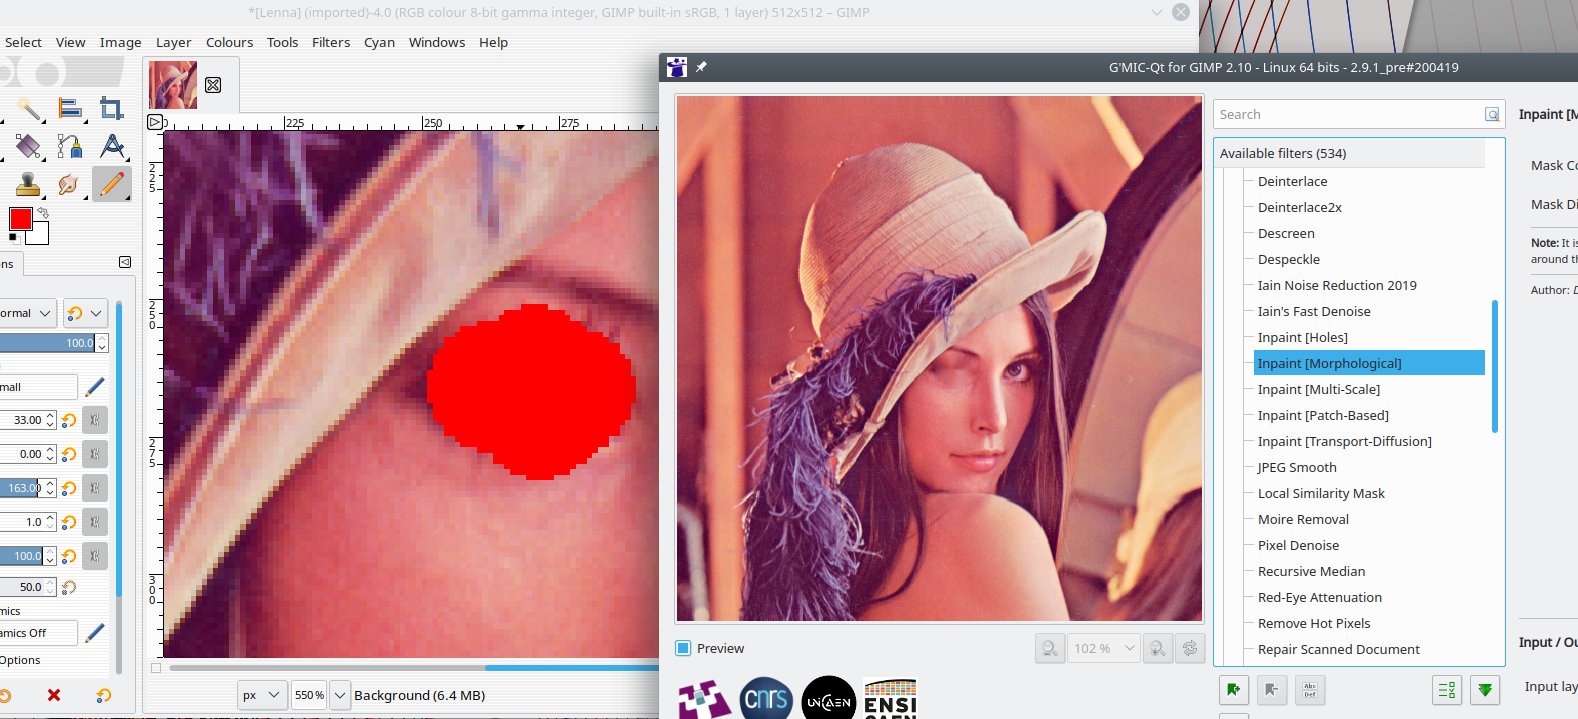Viewport: 1578px width, 719px height.
Task: Open the Windows menu
Action: coord(437,42)
